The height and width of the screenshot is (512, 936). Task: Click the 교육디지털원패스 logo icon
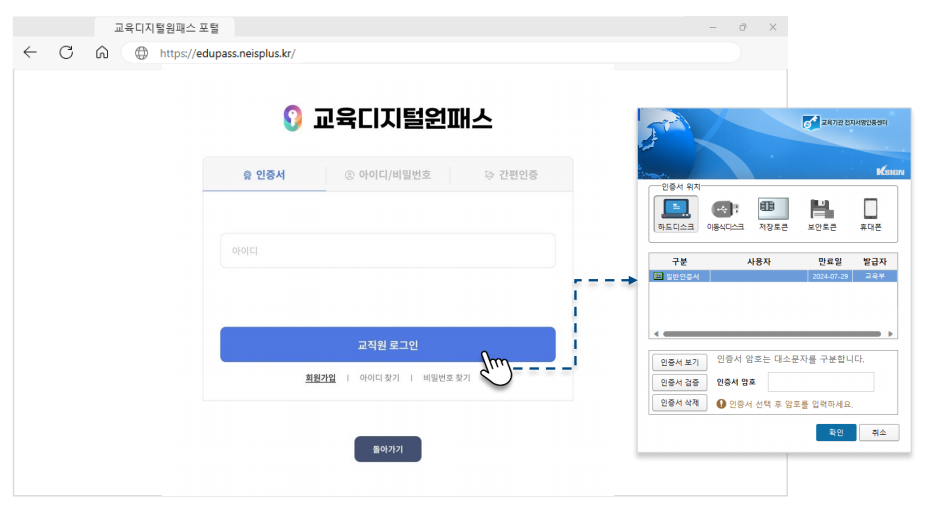pyautogui.click(x=292, y=118)
